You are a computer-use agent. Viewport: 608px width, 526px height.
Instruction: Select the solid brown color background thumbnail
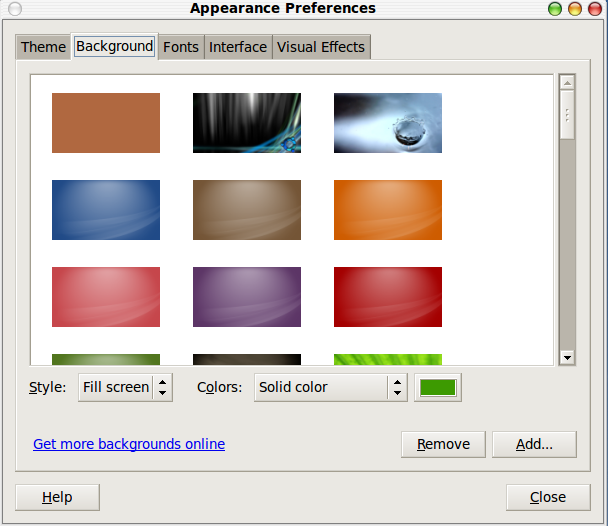click(106, 123)
